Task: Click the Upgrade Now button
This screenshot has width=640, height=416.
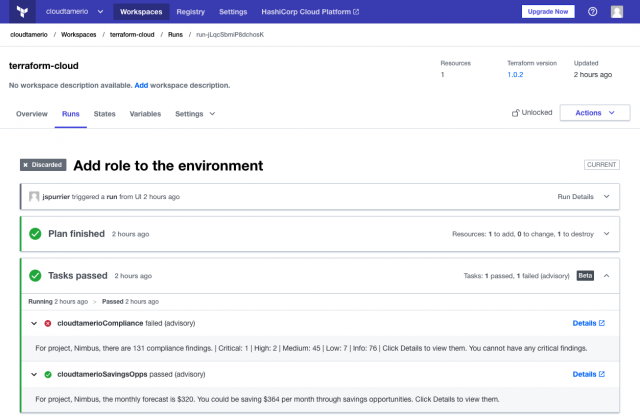Action: point(548,12)
